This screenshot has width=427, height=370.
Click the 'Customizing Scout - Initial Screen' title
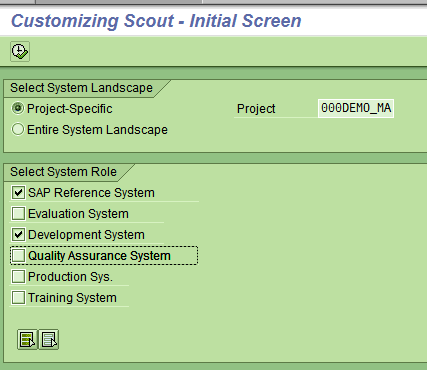pos(156,21)
